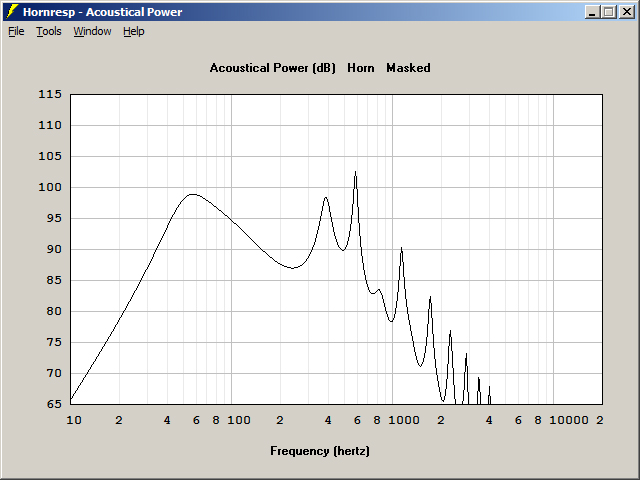Screen dimensions: 640x480
Task: Click the 'Frequency (hertz)' axis label
Action: tap(320, 451)
